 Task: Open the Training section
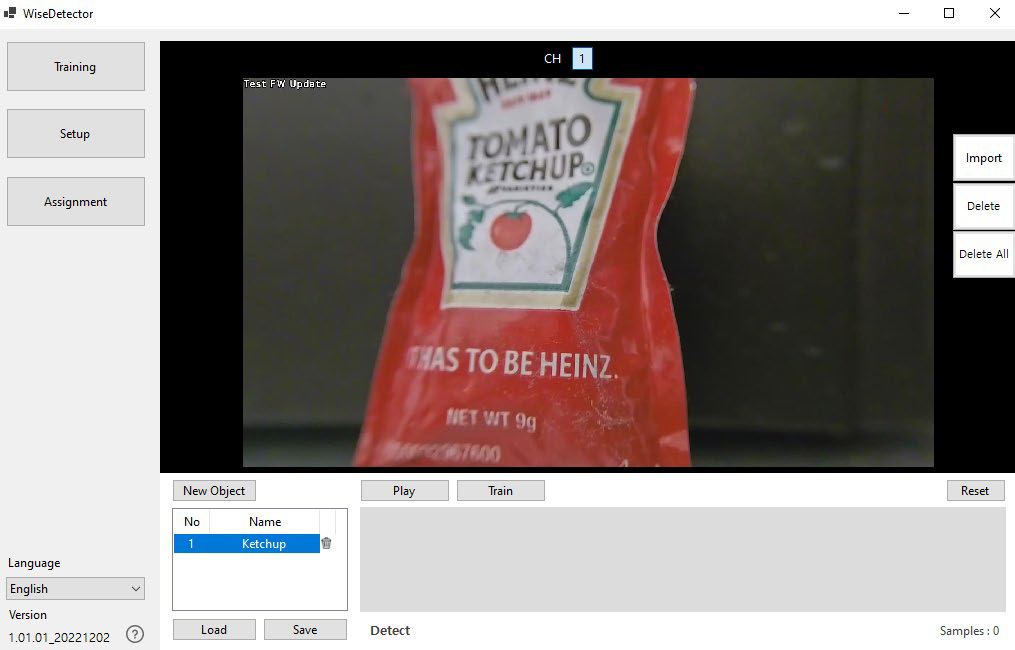pyautogui.click(x=76, y=67)
